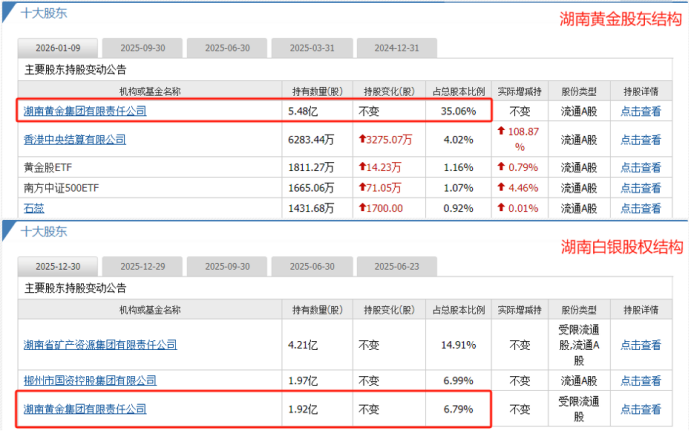Click 郴州市国资控股集团有限公司 link
The width and height of the screenshot is (692, 431).
pos(90,381)
